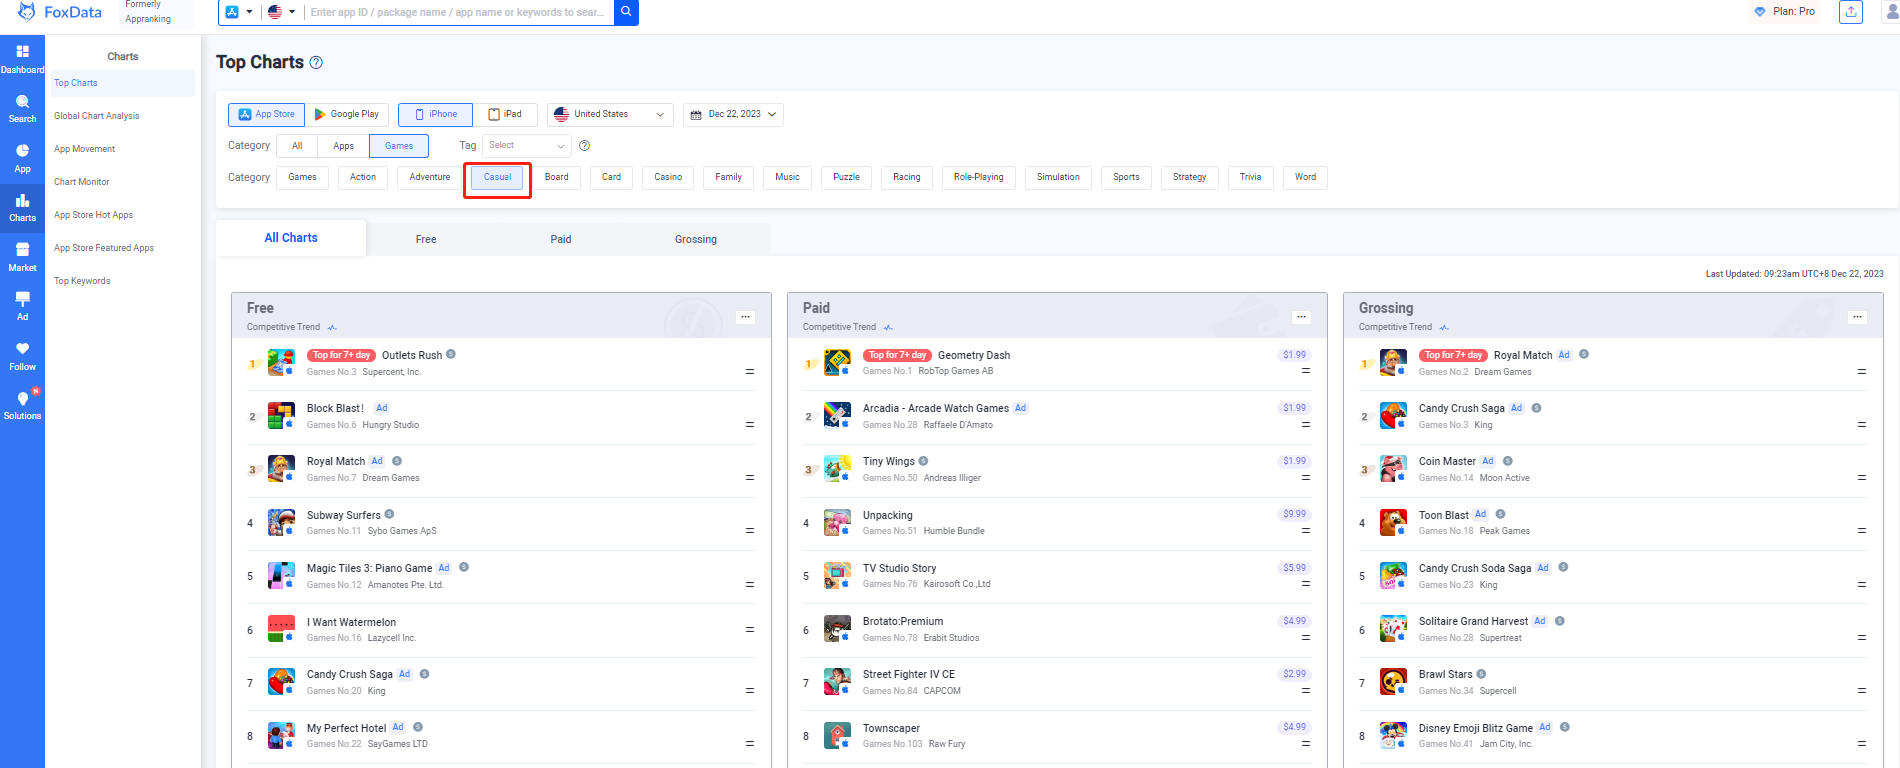1900x768 pixels.
Task: Open Global Chart Analysis menu item
Action: point(97,116)
